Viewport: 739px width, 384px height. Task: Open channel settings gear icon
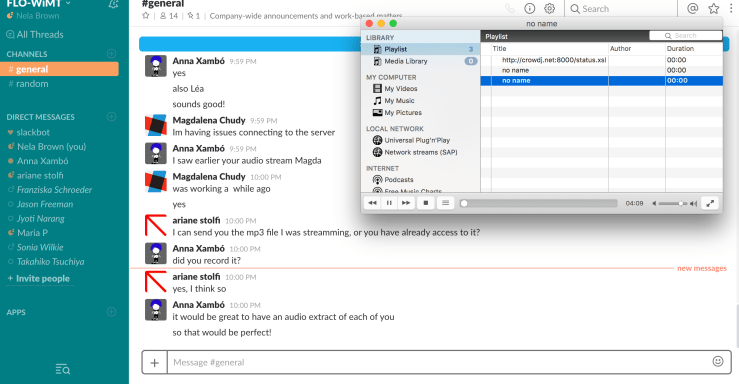(550, 8)
